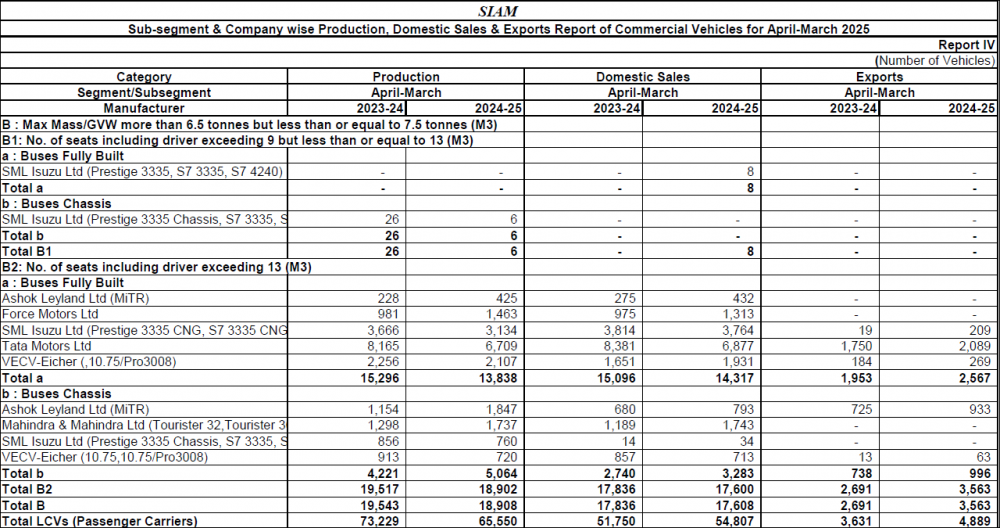Screen dimensions: 1000x528
Task: Select 'B2: No. of seats including driver exceeding 13'
Action: (x=156, y=267)
